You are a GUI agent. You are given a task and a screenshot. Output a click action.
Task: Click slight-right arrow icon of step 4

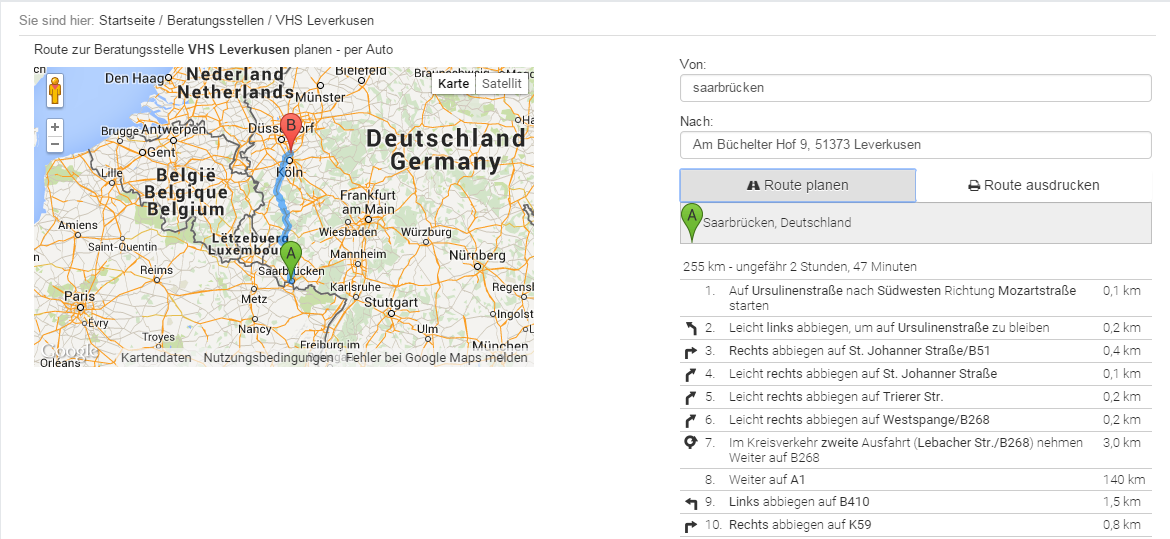[690, 374]
